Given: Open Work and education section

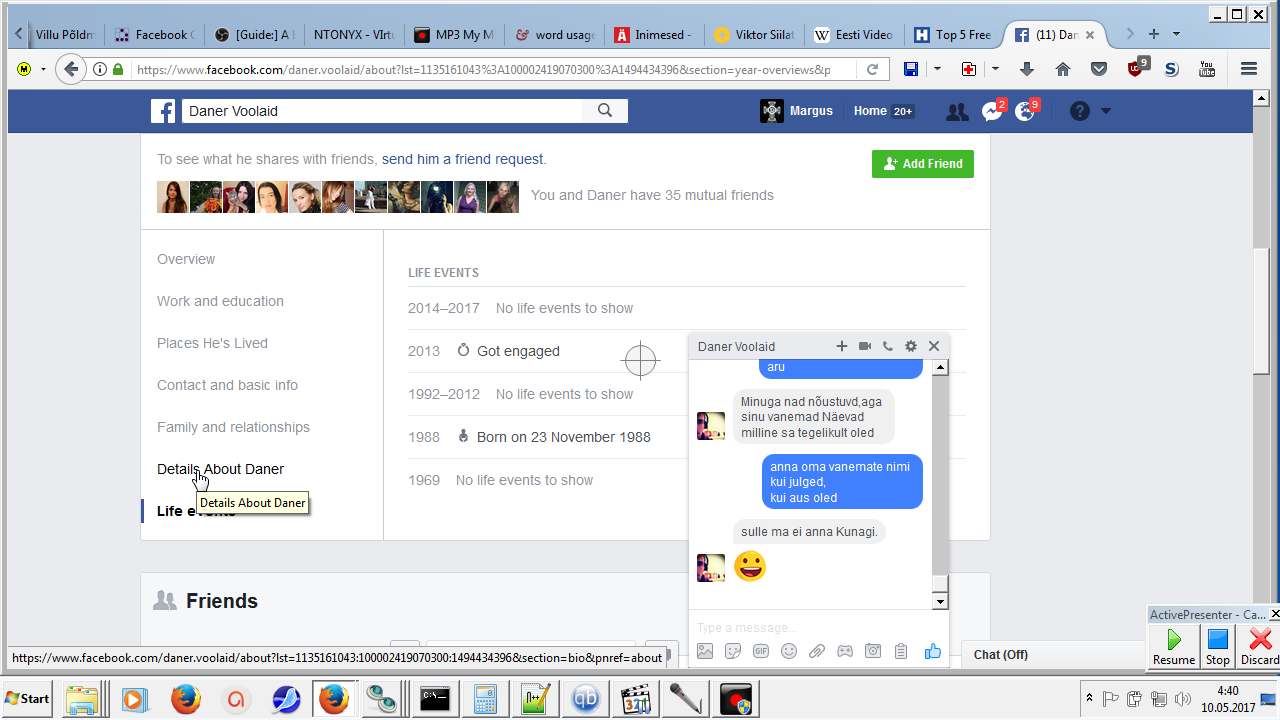Looking at the screenshot, I should (220, 301).
